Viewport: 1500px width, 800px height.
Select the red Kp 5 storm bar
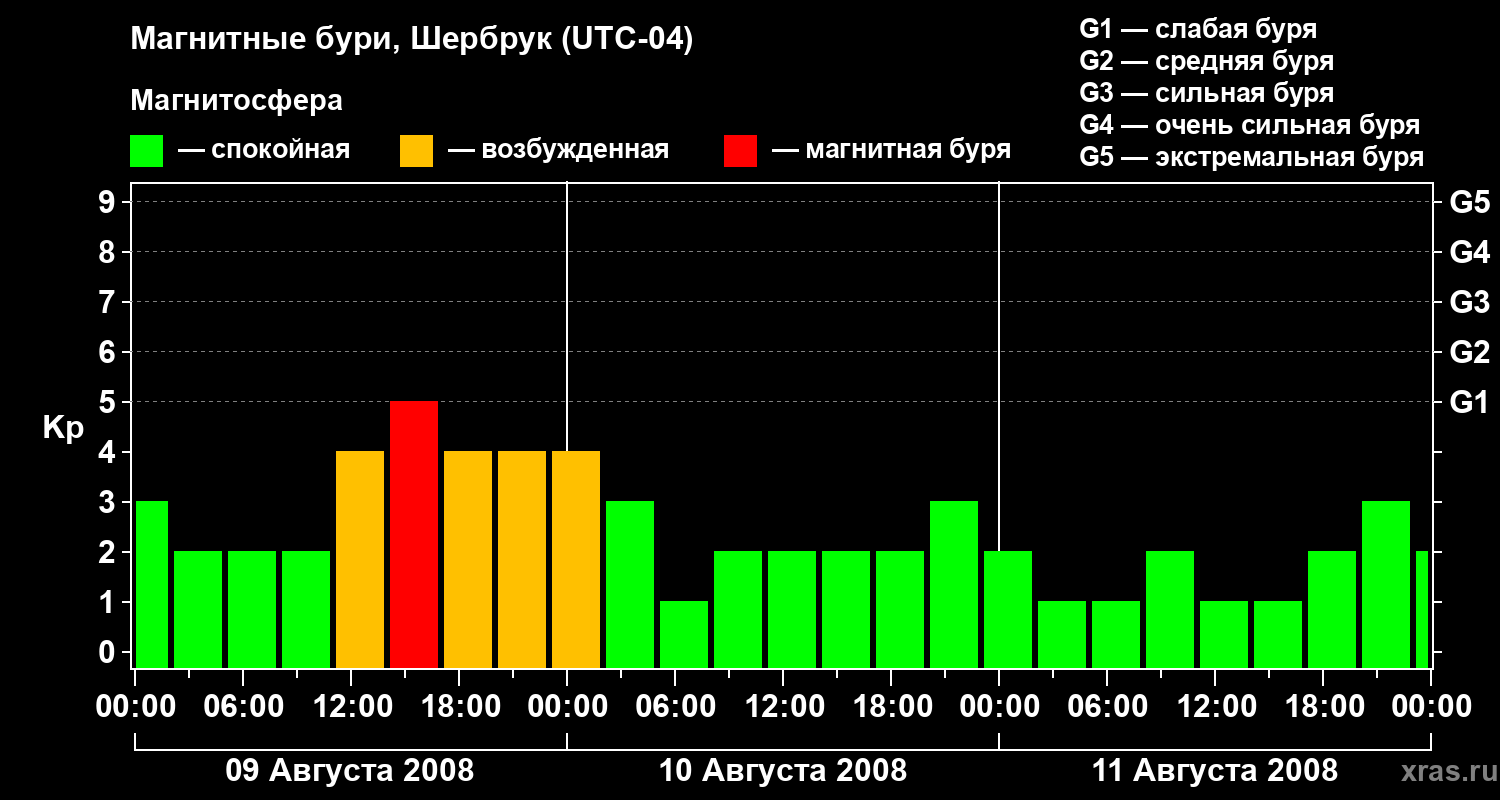414,534
